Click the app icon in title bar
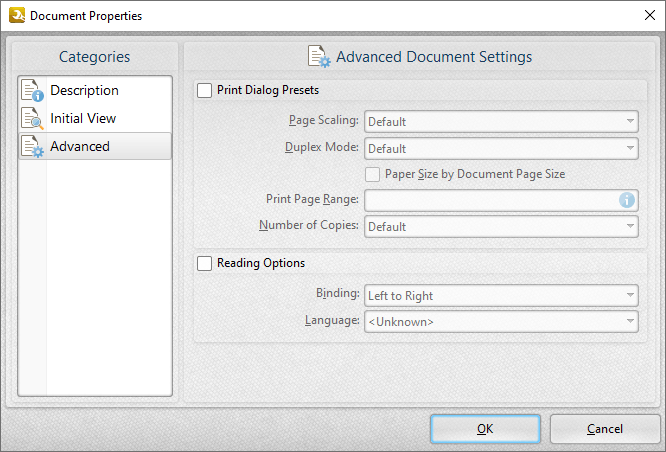 [x=17, y=15]
